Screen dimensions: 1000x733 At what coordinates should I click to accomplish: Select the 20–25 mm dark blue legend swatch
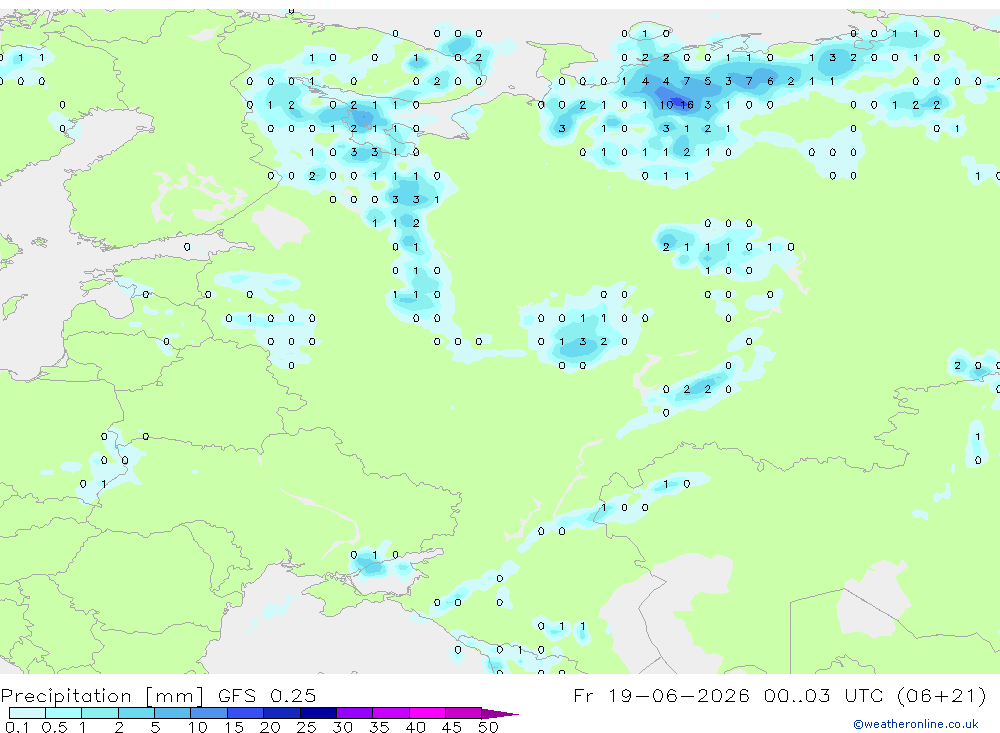pyautogui.click(x=282, y=713)
